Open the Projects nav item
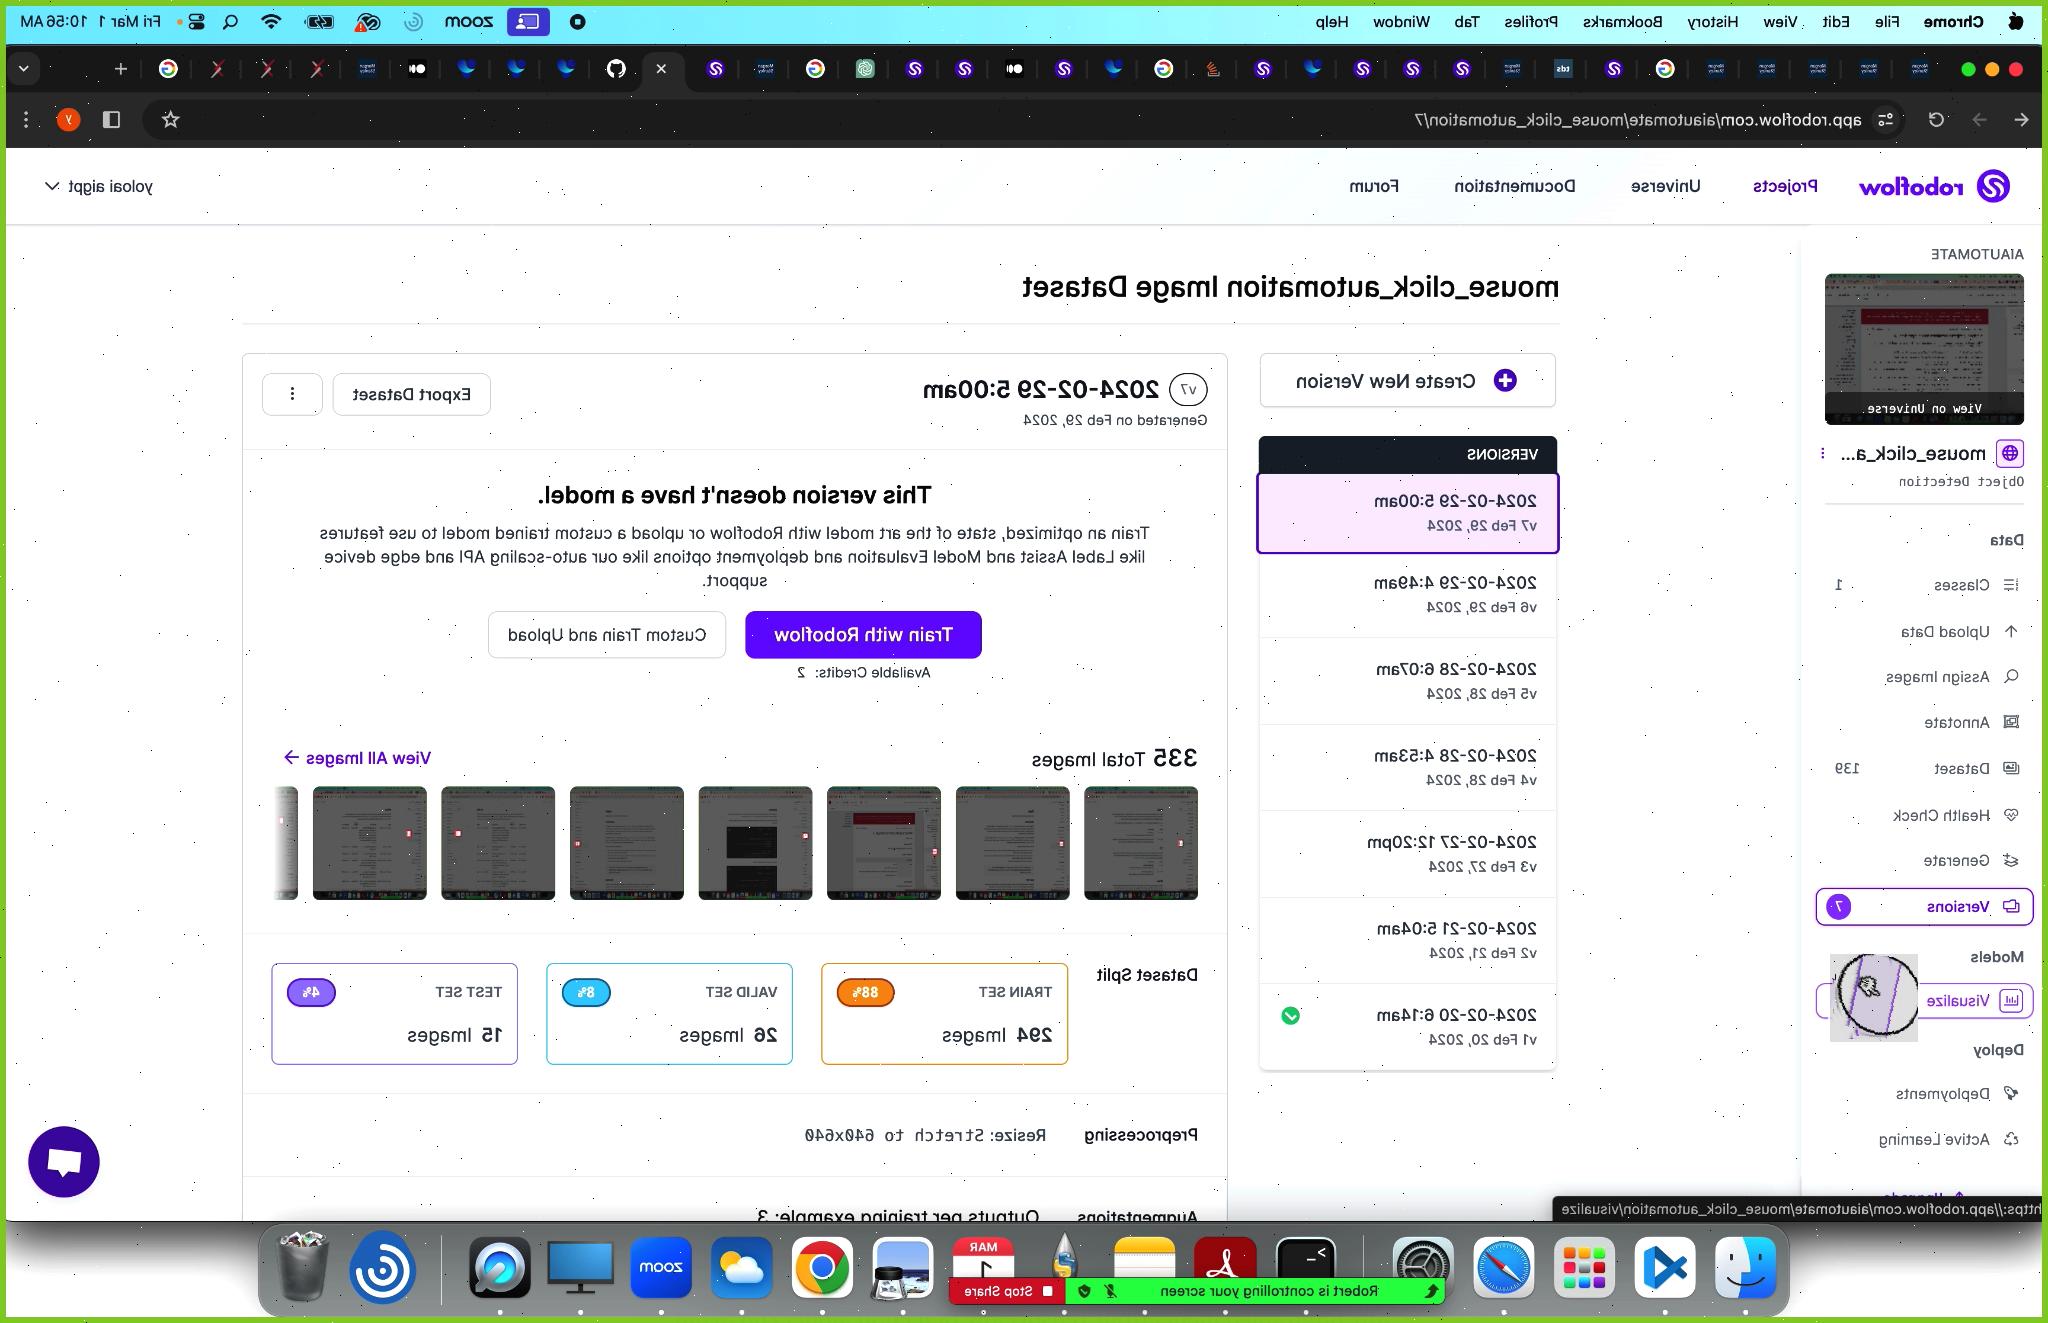The width and height of the screenshot is (2048, 1323). (x=1785, y=186)
